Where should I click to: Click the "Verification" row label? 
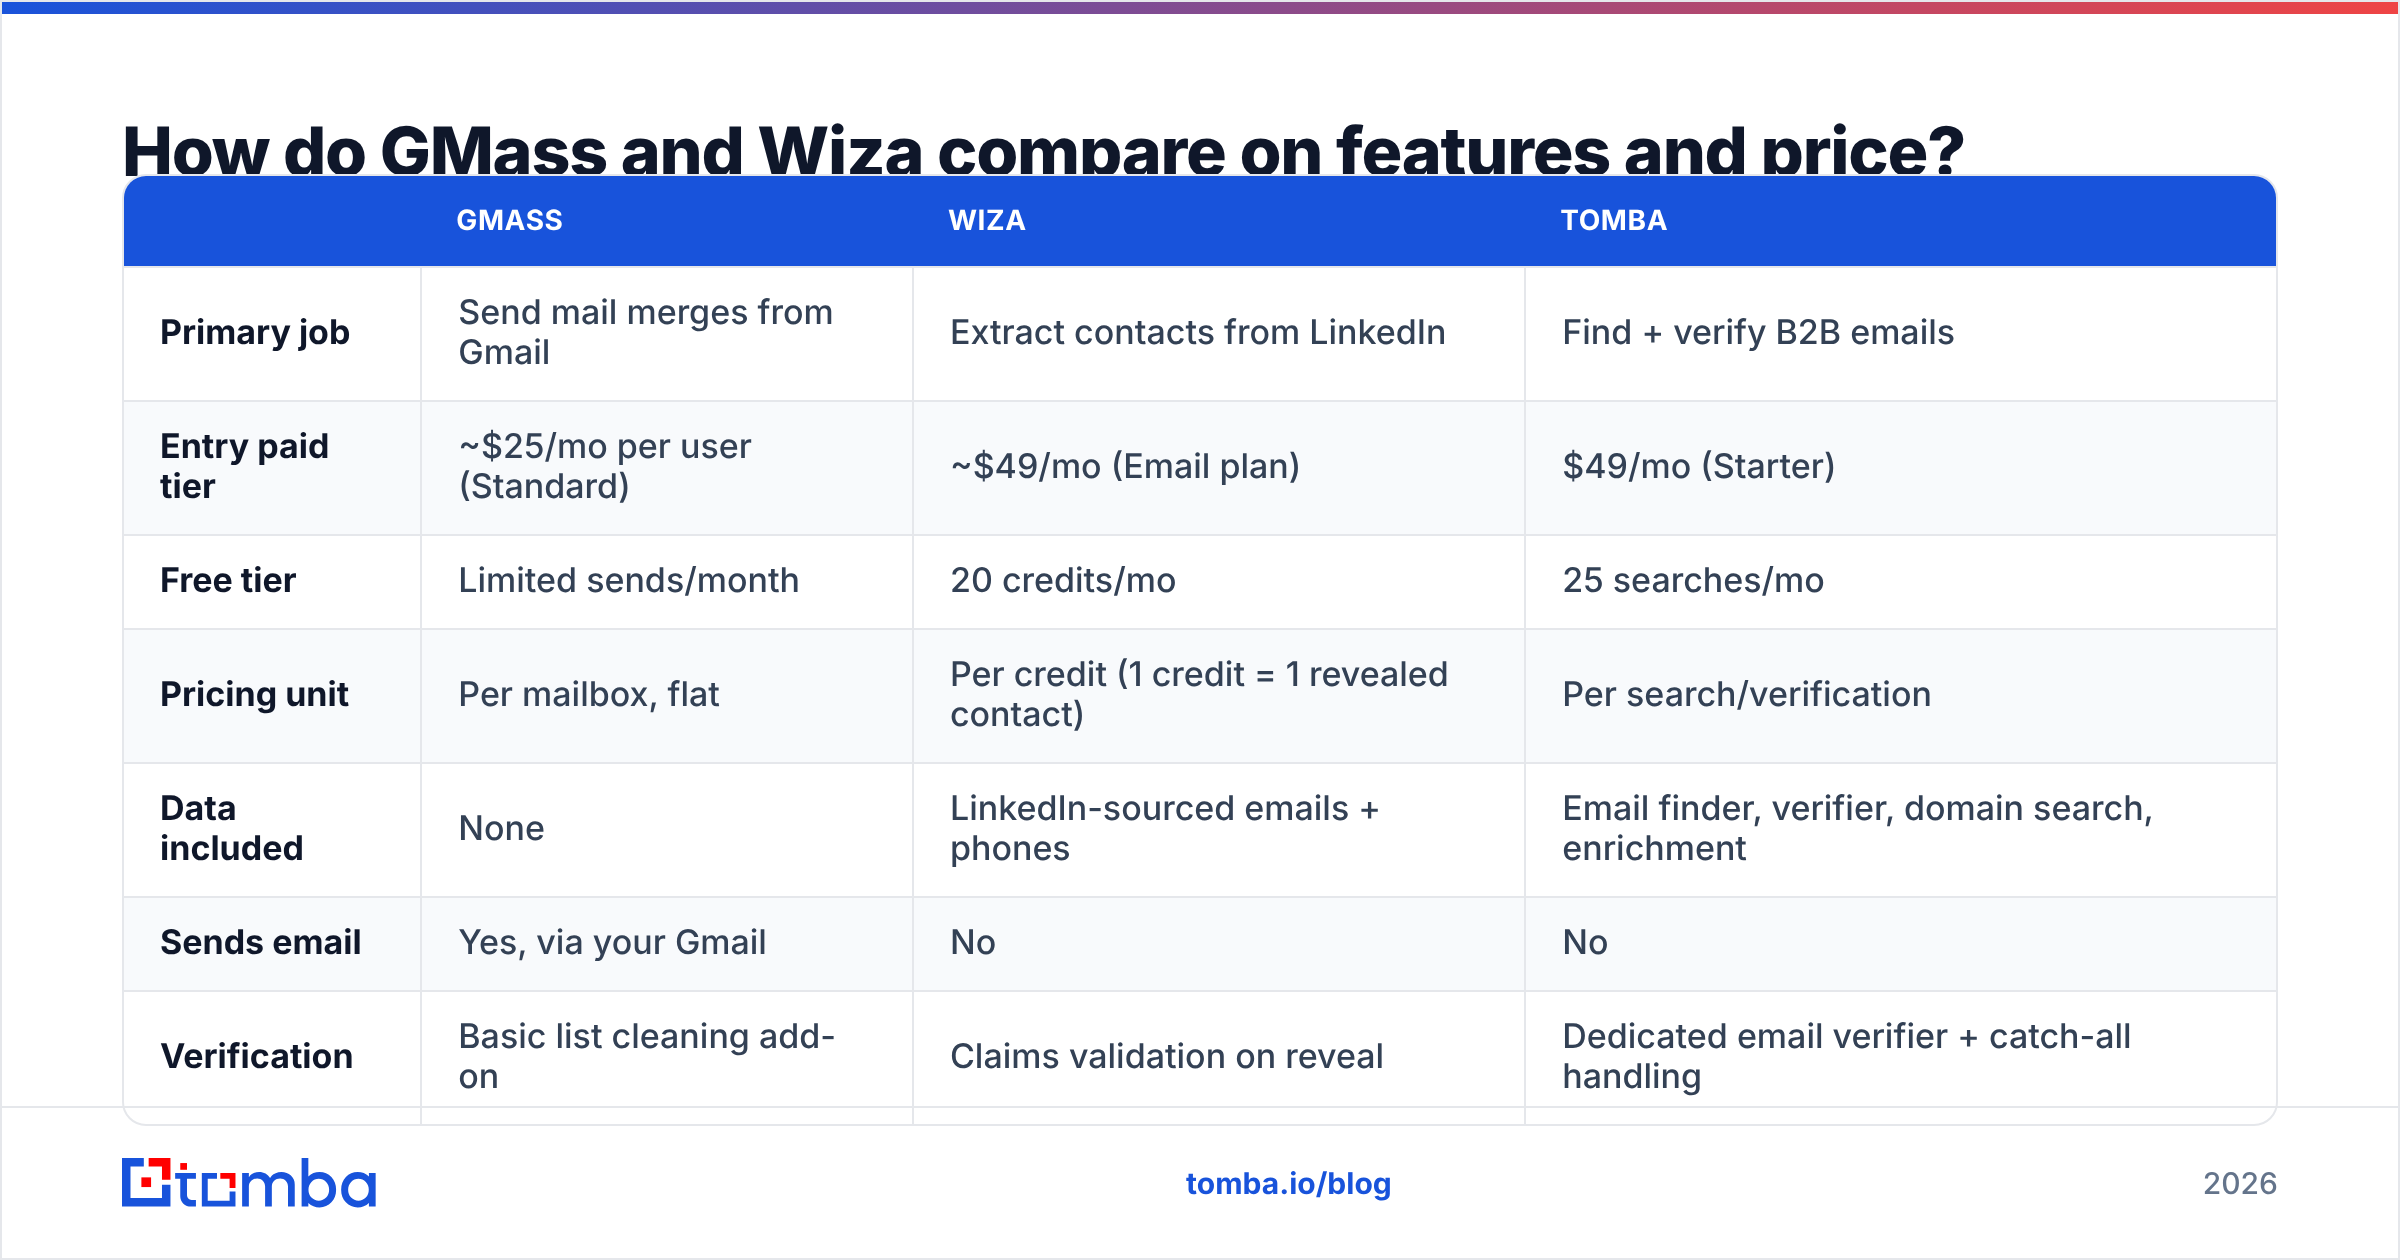(257, 1056)
